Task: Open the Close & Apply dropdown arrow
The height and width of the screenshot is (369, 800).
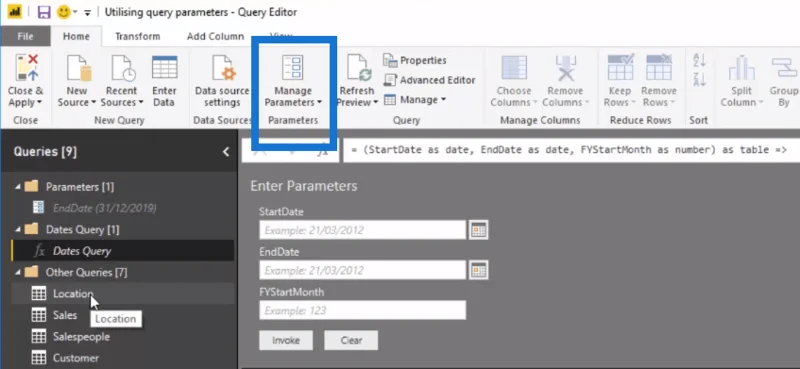Action: (x=39, y=103)
